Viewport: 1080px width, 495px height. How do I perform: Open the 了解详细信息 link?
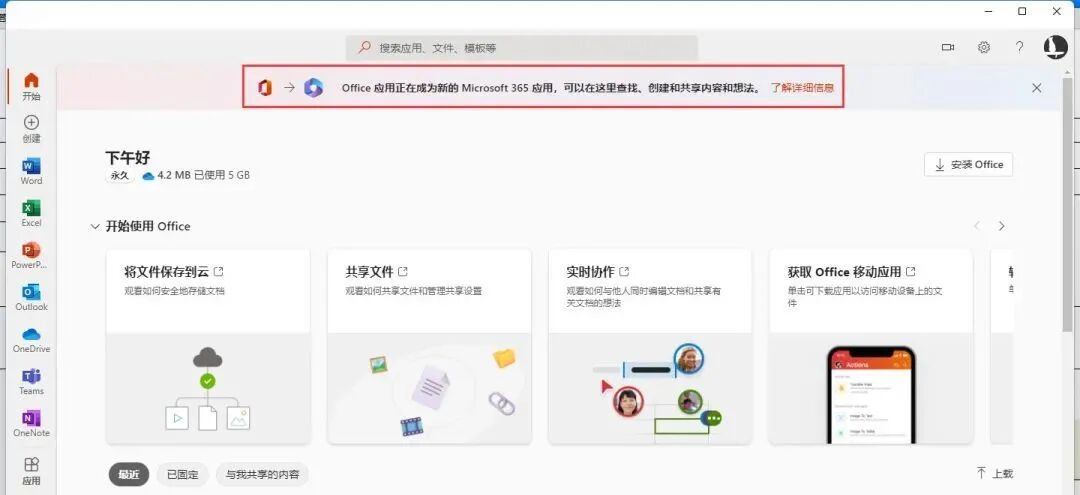click(x=802, y=88)
